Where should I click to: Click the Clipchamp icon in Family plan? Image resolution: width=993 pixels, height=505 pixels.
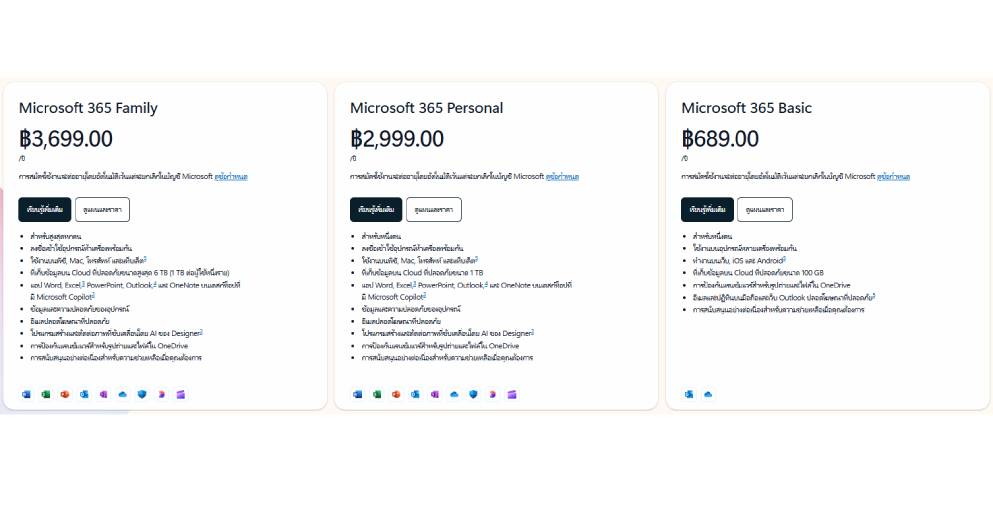(180, 394)
